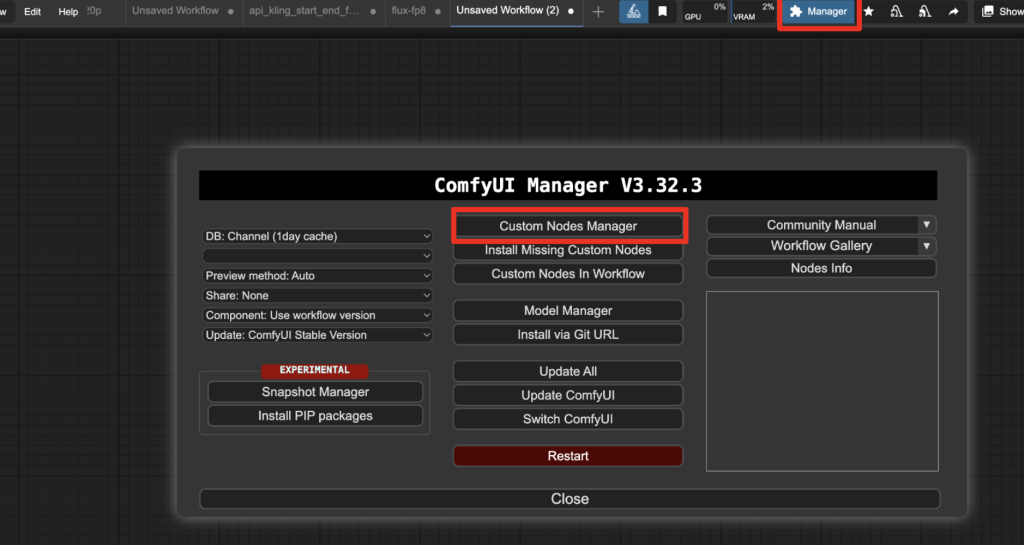
Task: Open the empty dropdown below DB channel
Action: coord(317,256)
